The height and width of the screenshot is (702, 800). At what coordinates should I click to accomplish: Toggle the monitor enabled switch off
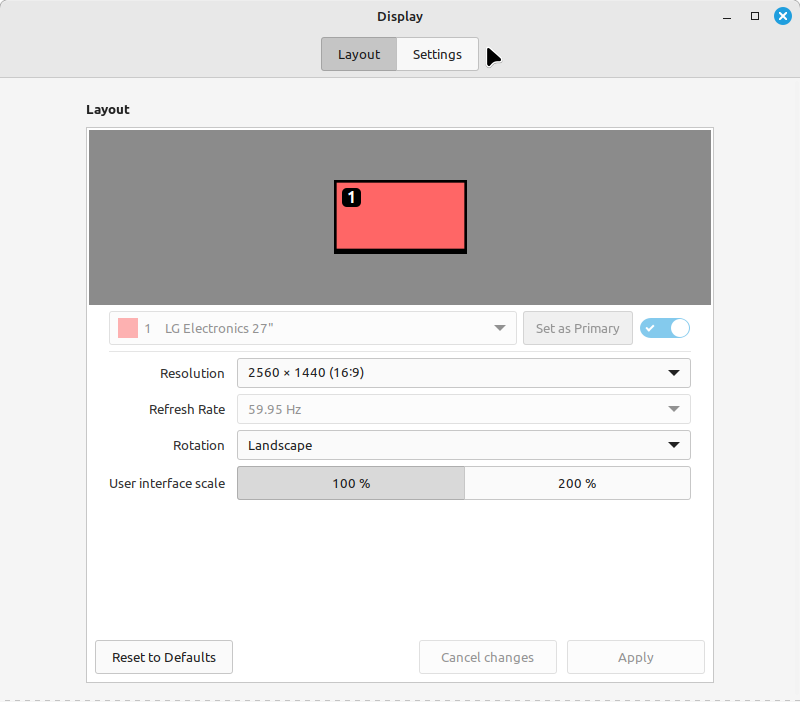click(665, 328)
